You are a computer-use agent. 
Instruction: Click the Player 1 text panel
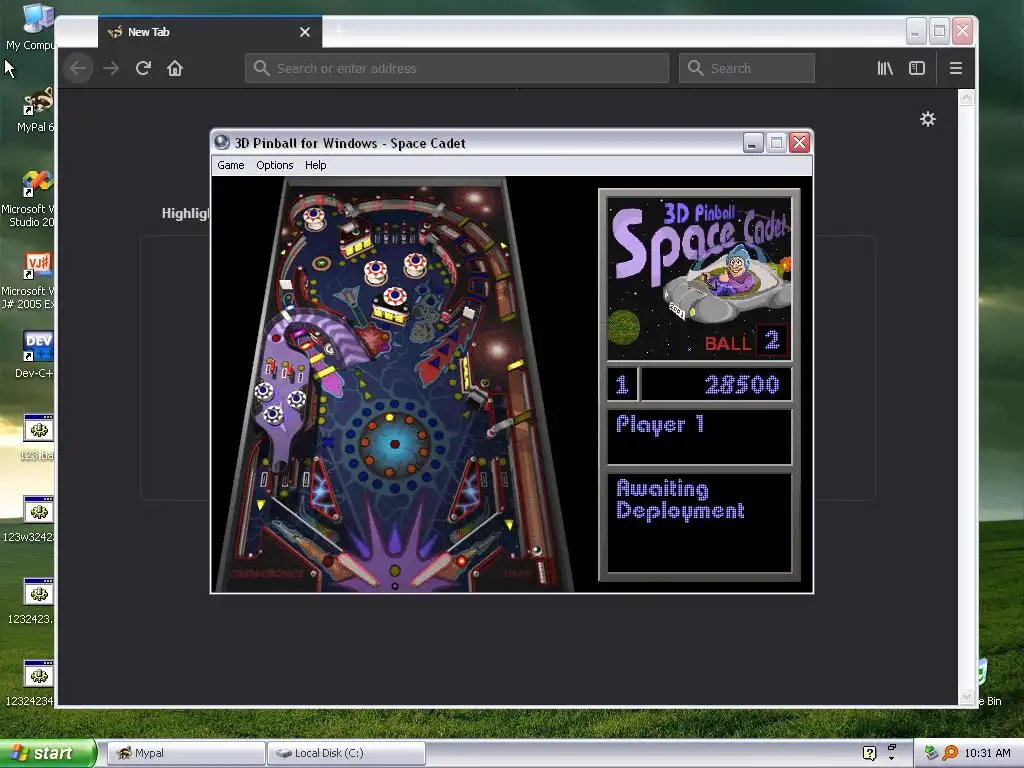tap(699, 436)
